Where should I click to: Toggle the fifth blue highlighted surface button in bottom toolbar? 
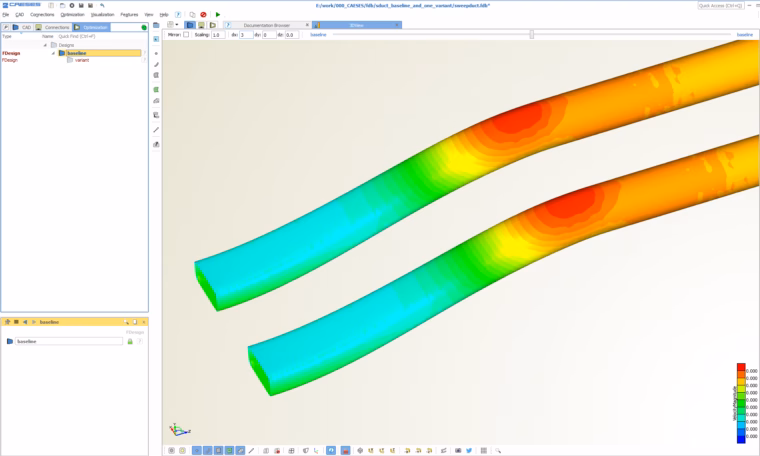[240, 451]
